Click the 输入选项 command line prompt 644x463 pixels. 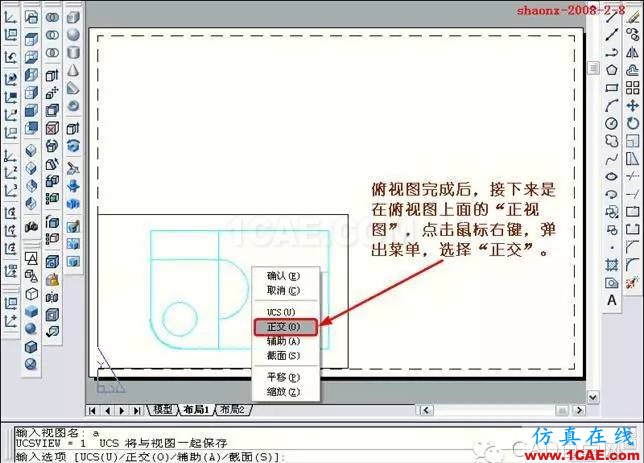pos(150,457)
